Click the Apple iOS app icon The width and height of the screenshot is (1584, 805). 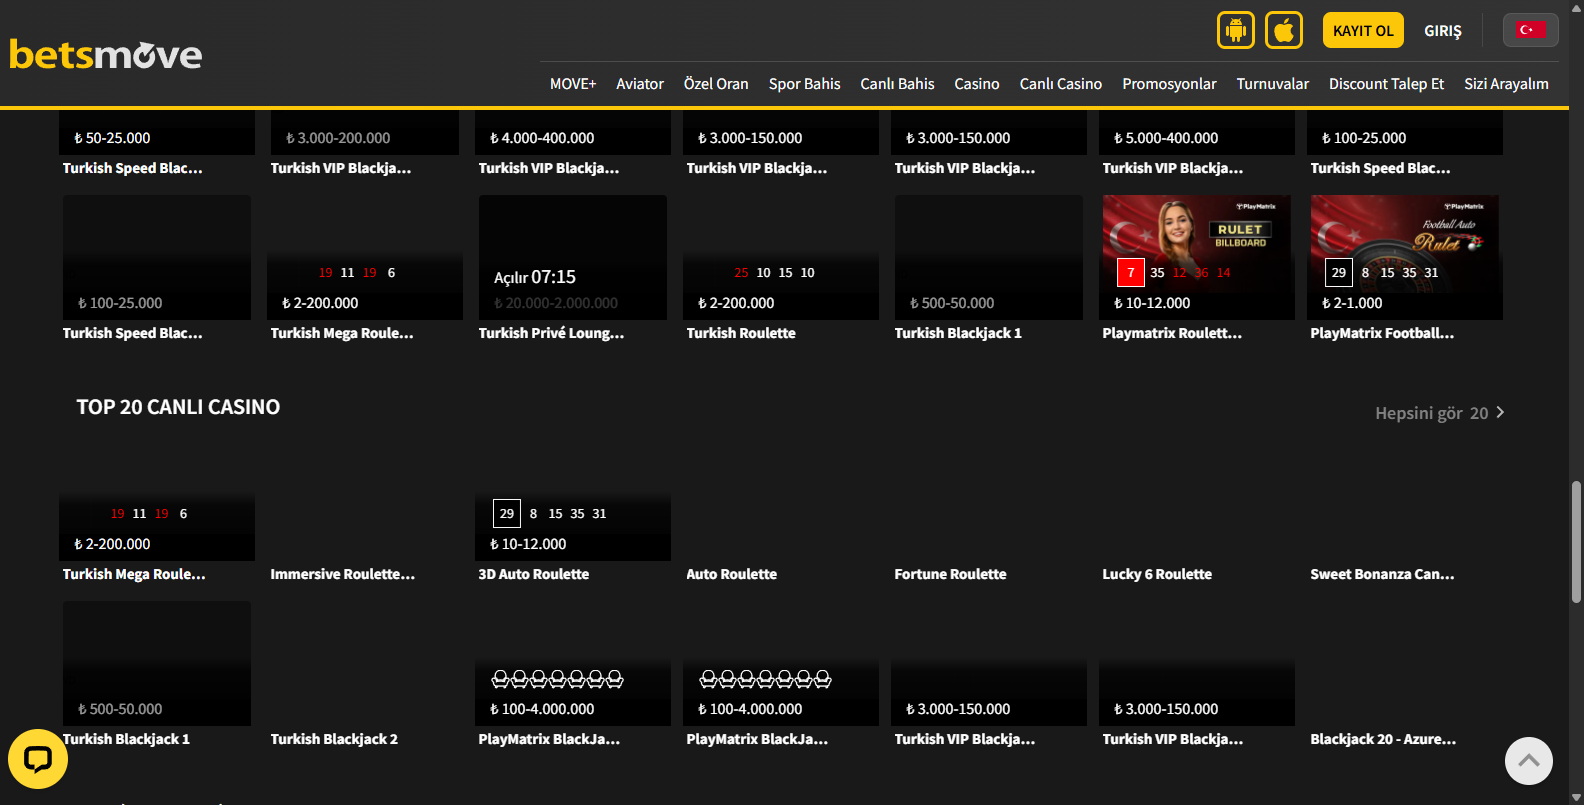pos(1284,30)
